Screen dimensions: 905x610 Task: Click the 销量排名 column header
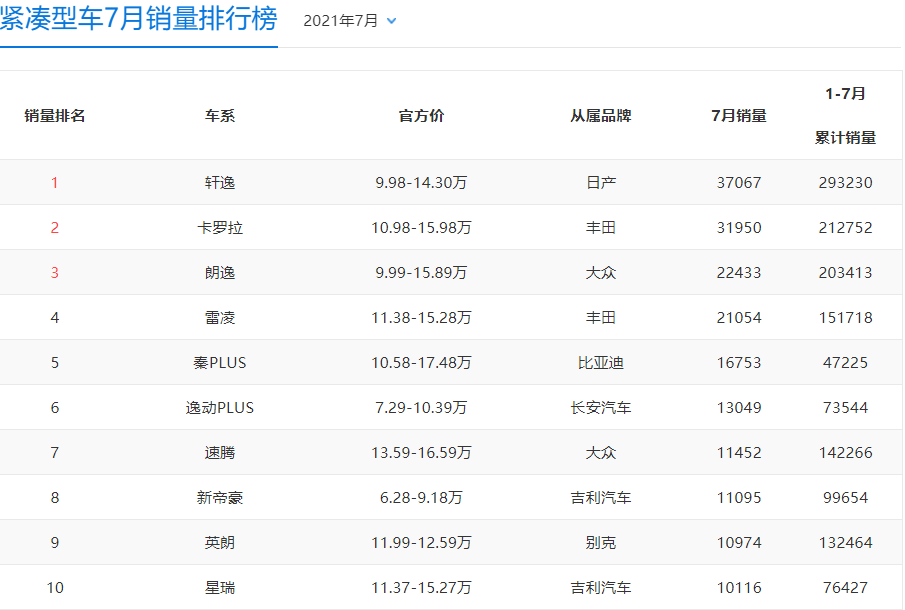[x=55, y=115]
